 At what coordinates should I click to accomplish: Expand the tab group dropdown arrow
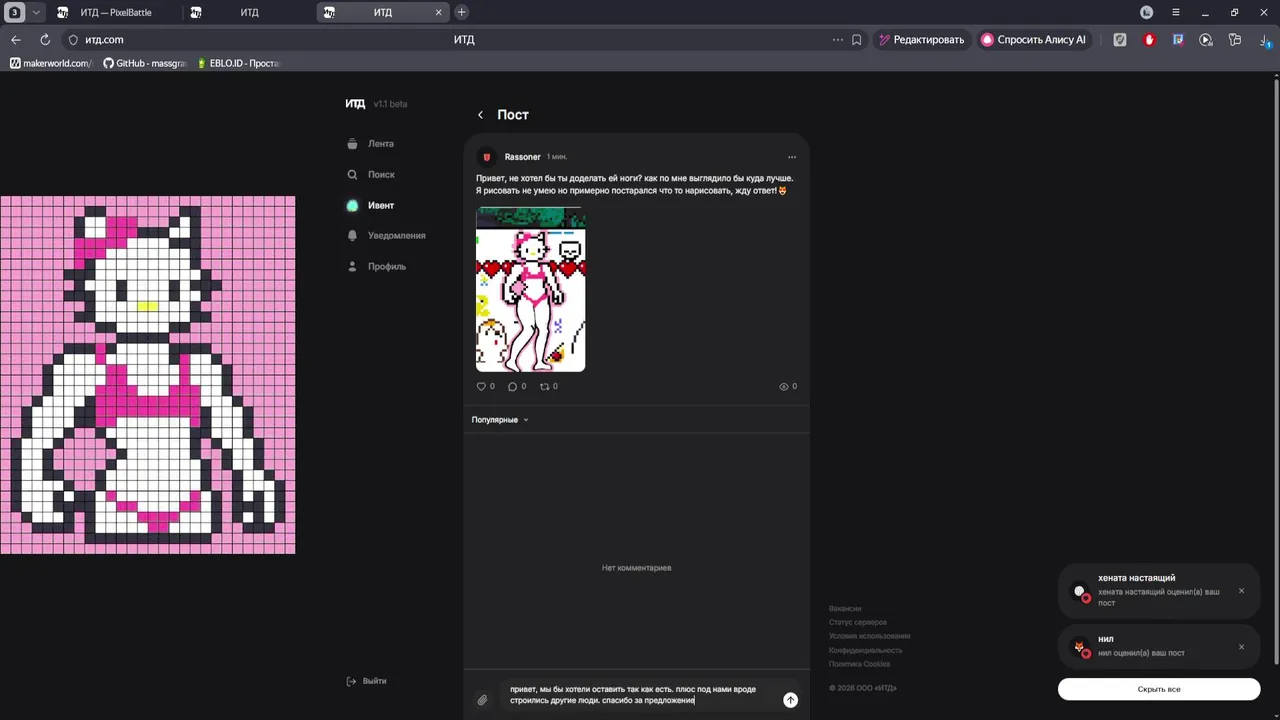pos(37,12)
